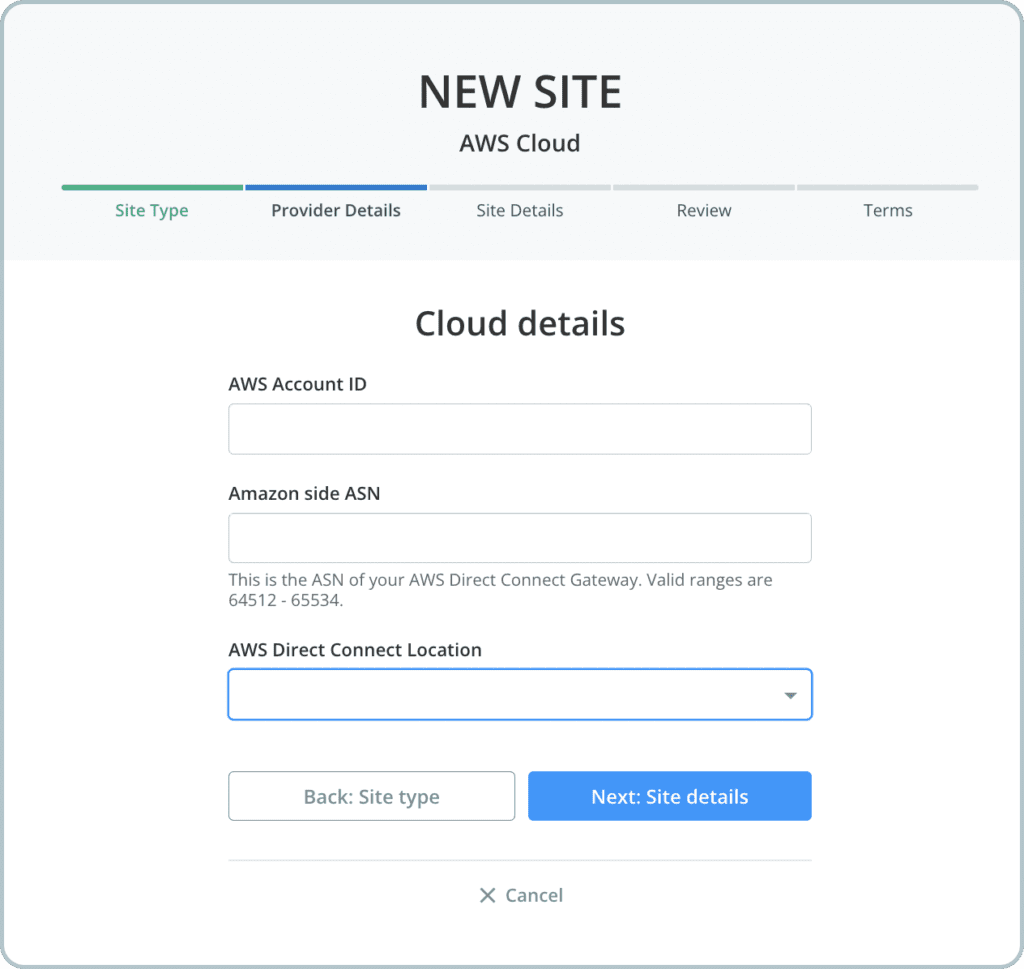Open the AWS Direct Connect Location dropdown
The image size is (1024, 969).
pyautogui.click(x=519, y=693)
